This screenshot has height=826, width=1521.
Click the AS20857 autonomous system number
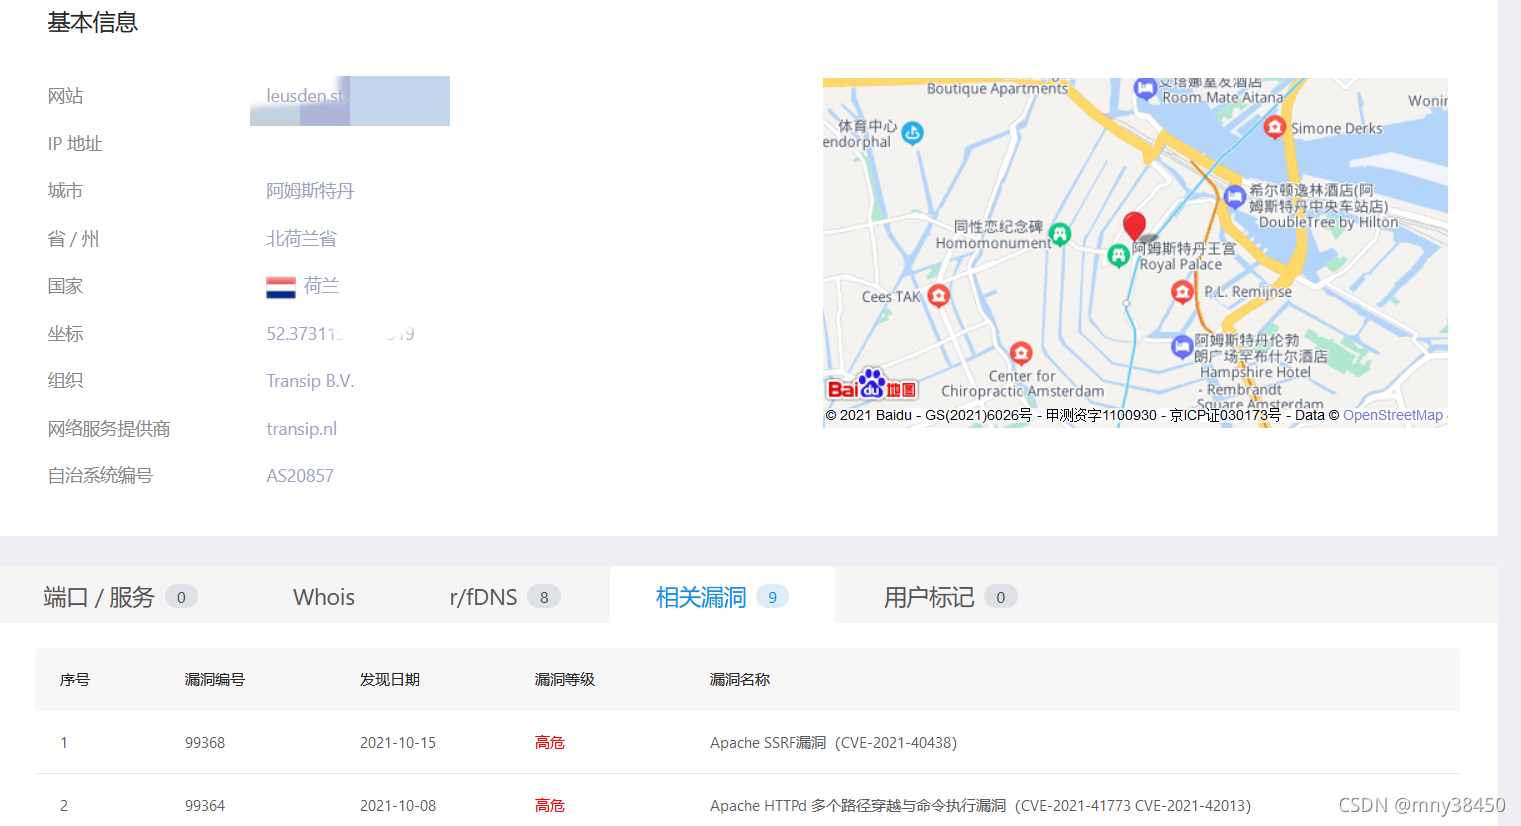click(300, 476)
